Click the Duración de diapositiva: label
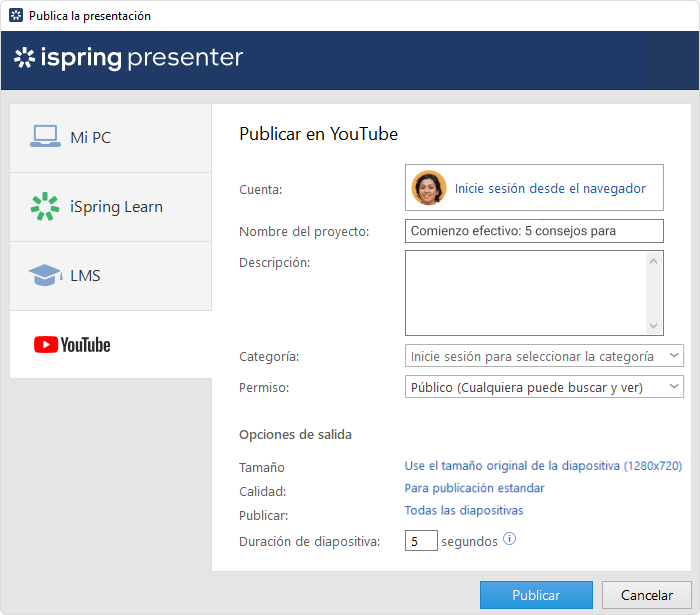Image resolution: width=700 pixels, height=615 pixels. coord(309,541)
